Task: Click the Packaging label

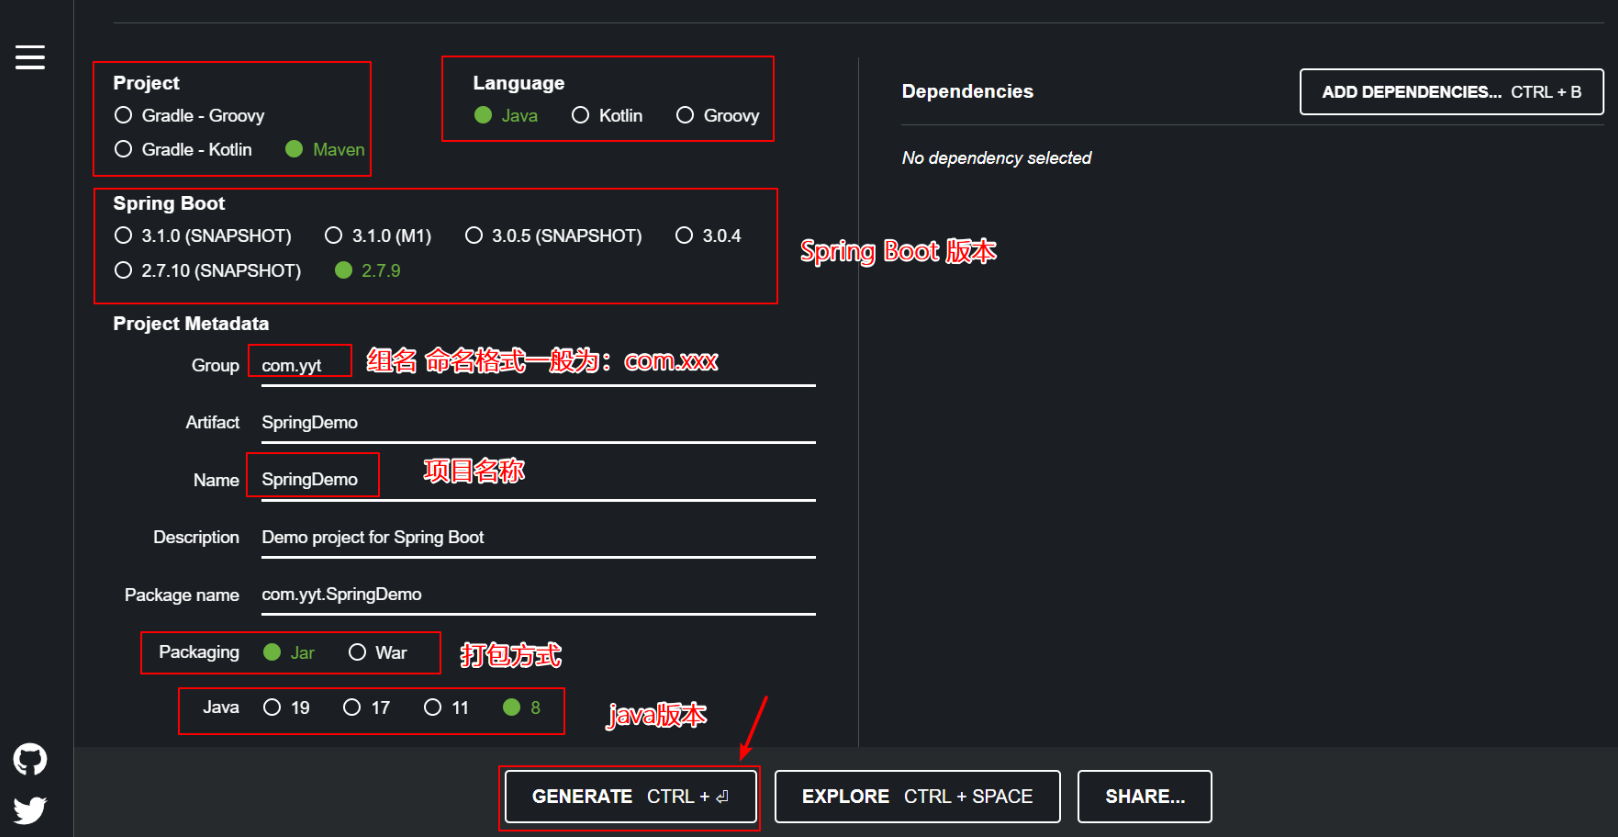Action: [199, 652]
